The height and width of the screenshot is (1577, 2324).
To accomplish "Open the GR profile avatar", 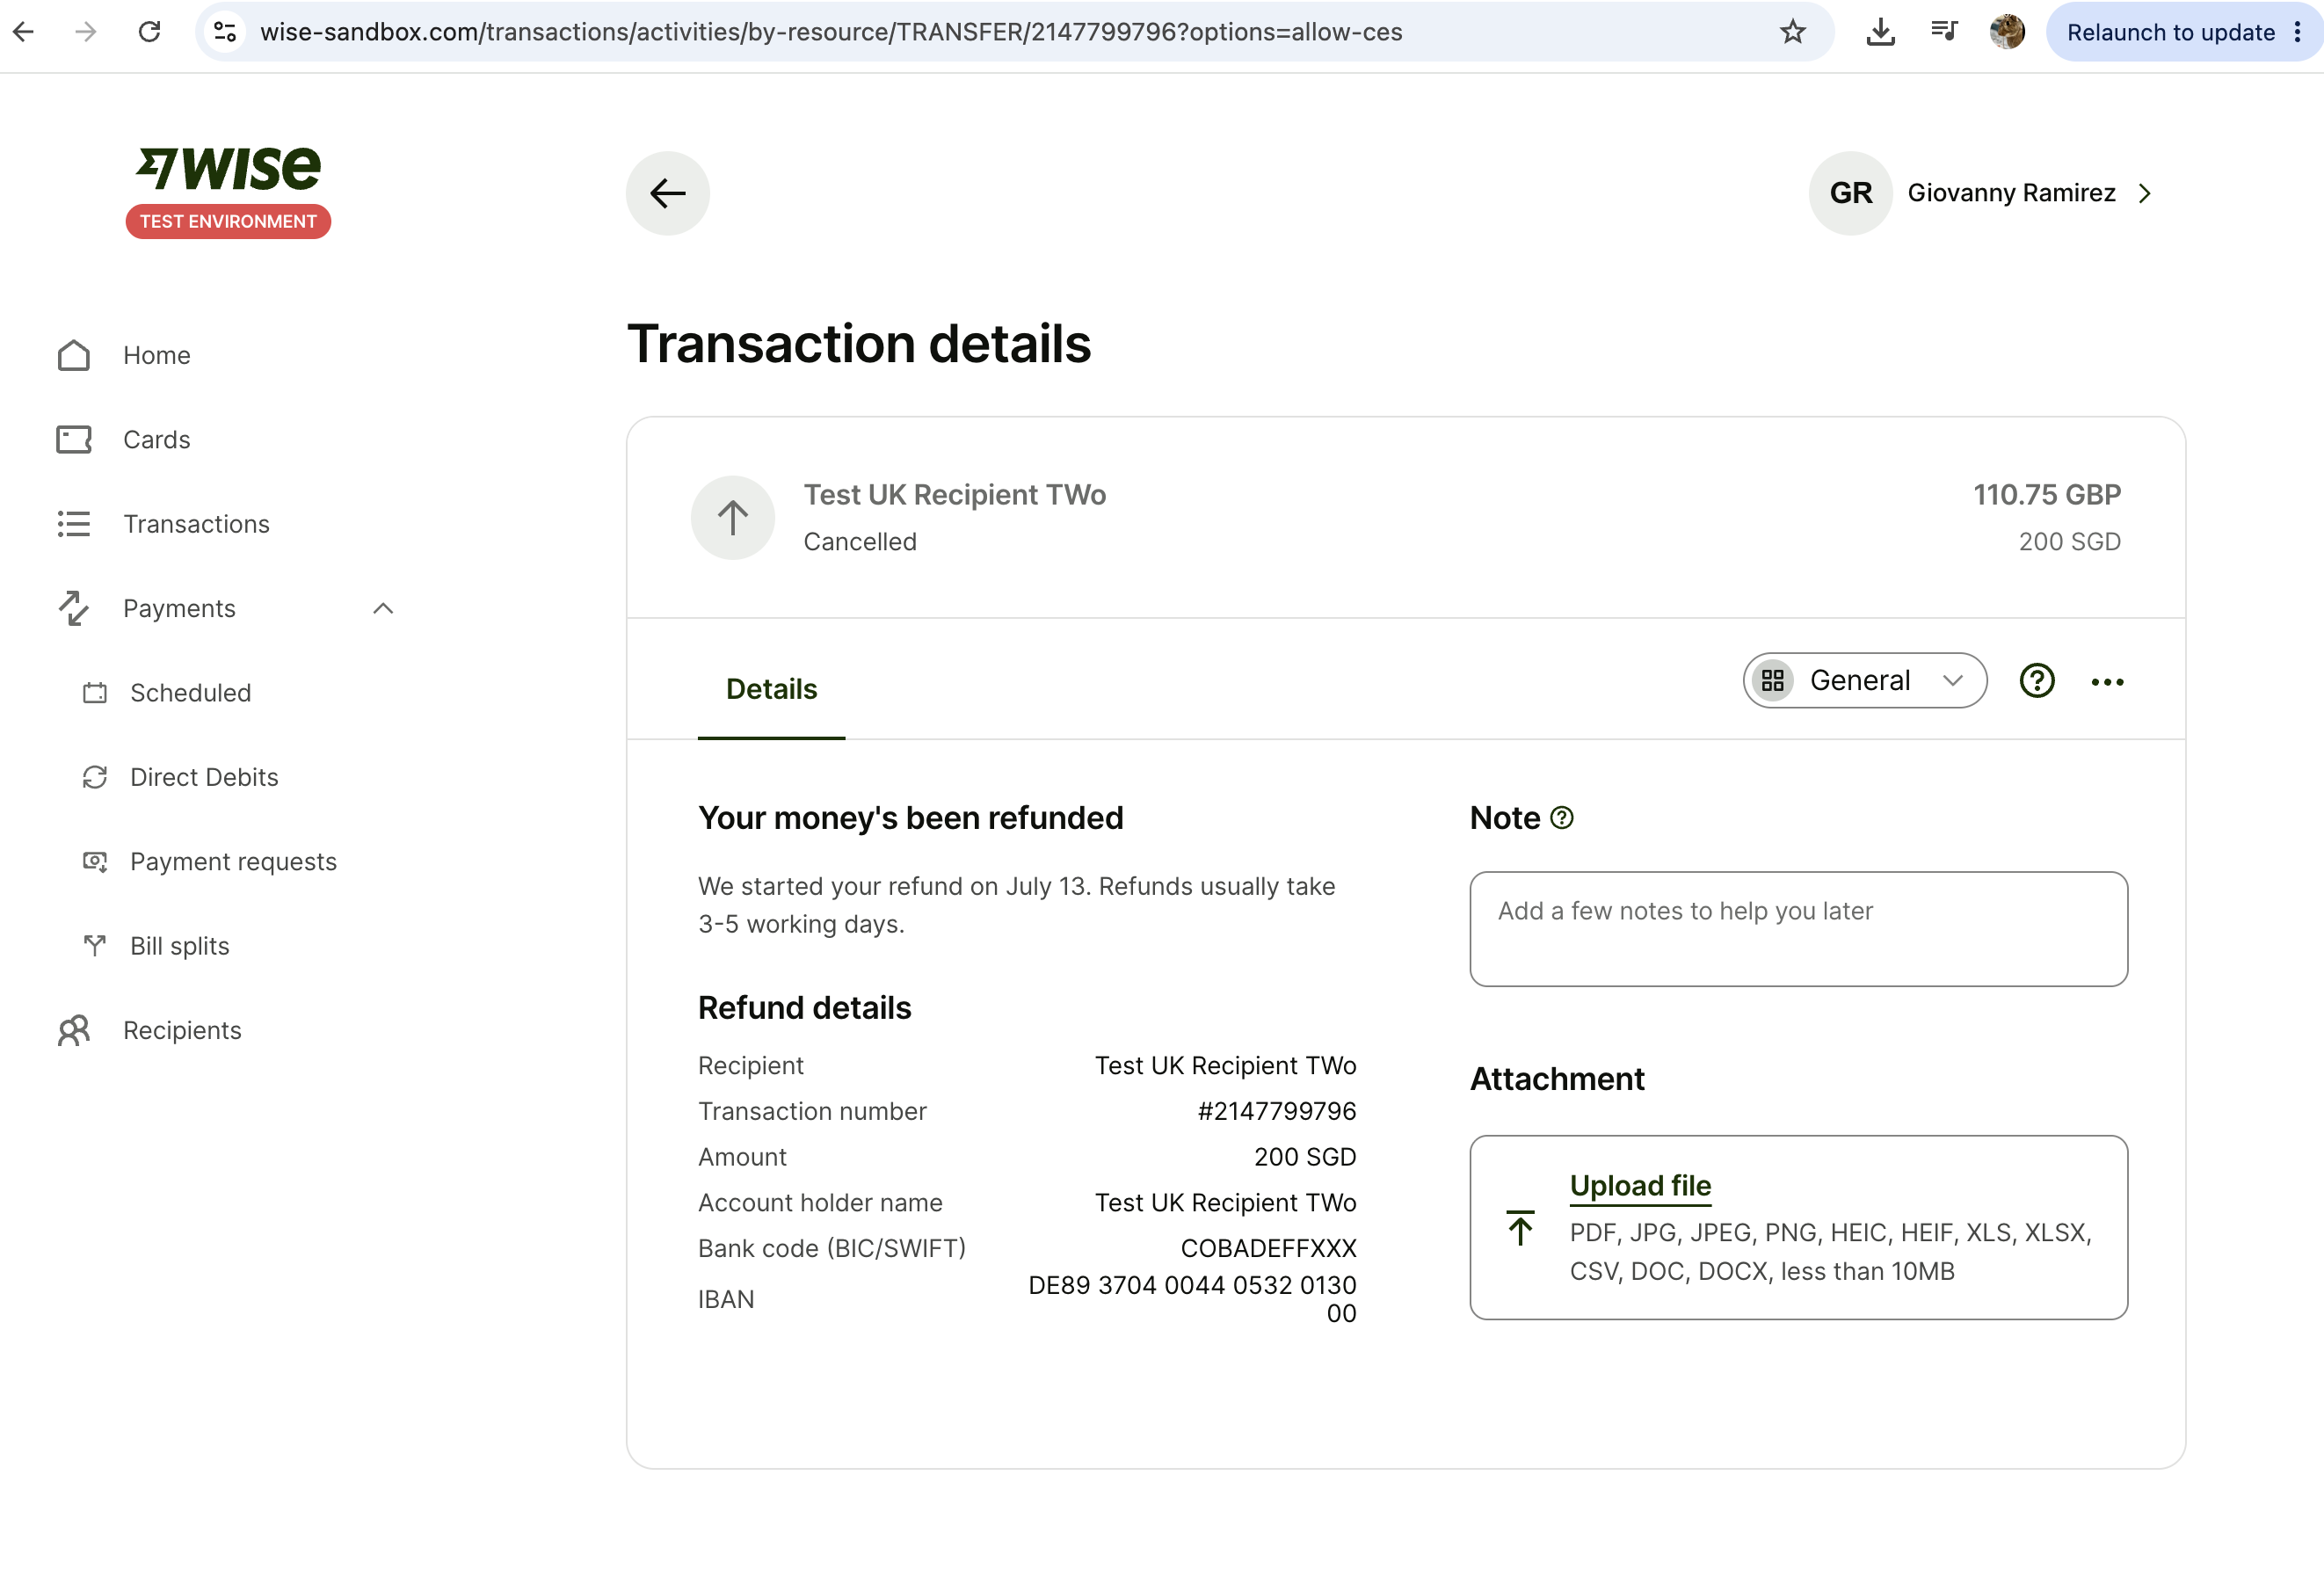I will click(1850, 193).
